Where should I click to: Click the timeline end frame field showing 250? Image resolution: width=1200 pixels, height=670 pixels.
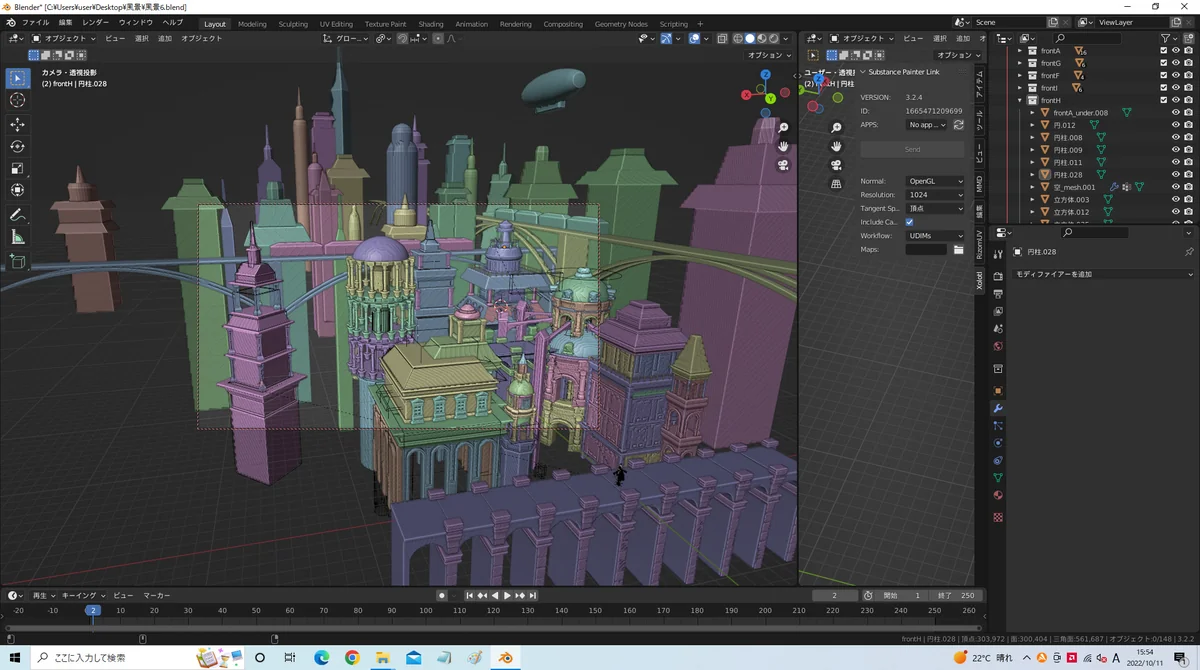(955, 596)
